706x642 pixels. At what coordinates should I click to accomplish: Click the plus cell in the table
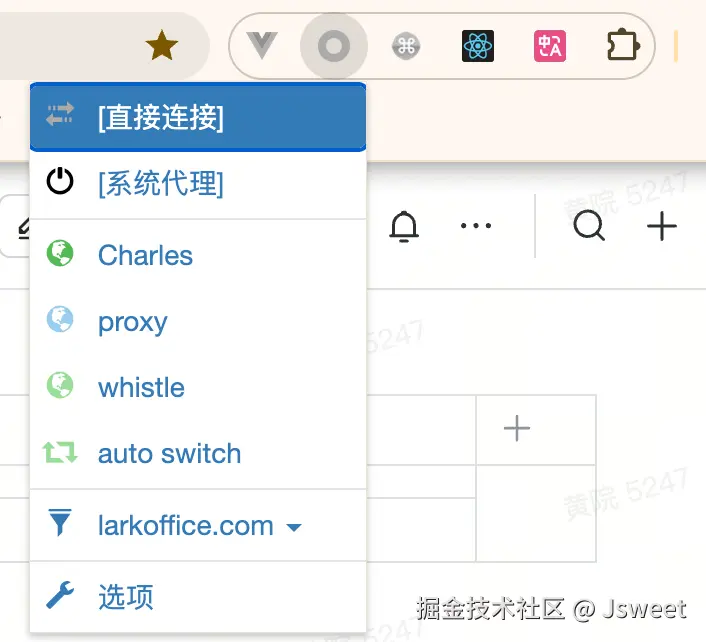click(x=536, y=430)
